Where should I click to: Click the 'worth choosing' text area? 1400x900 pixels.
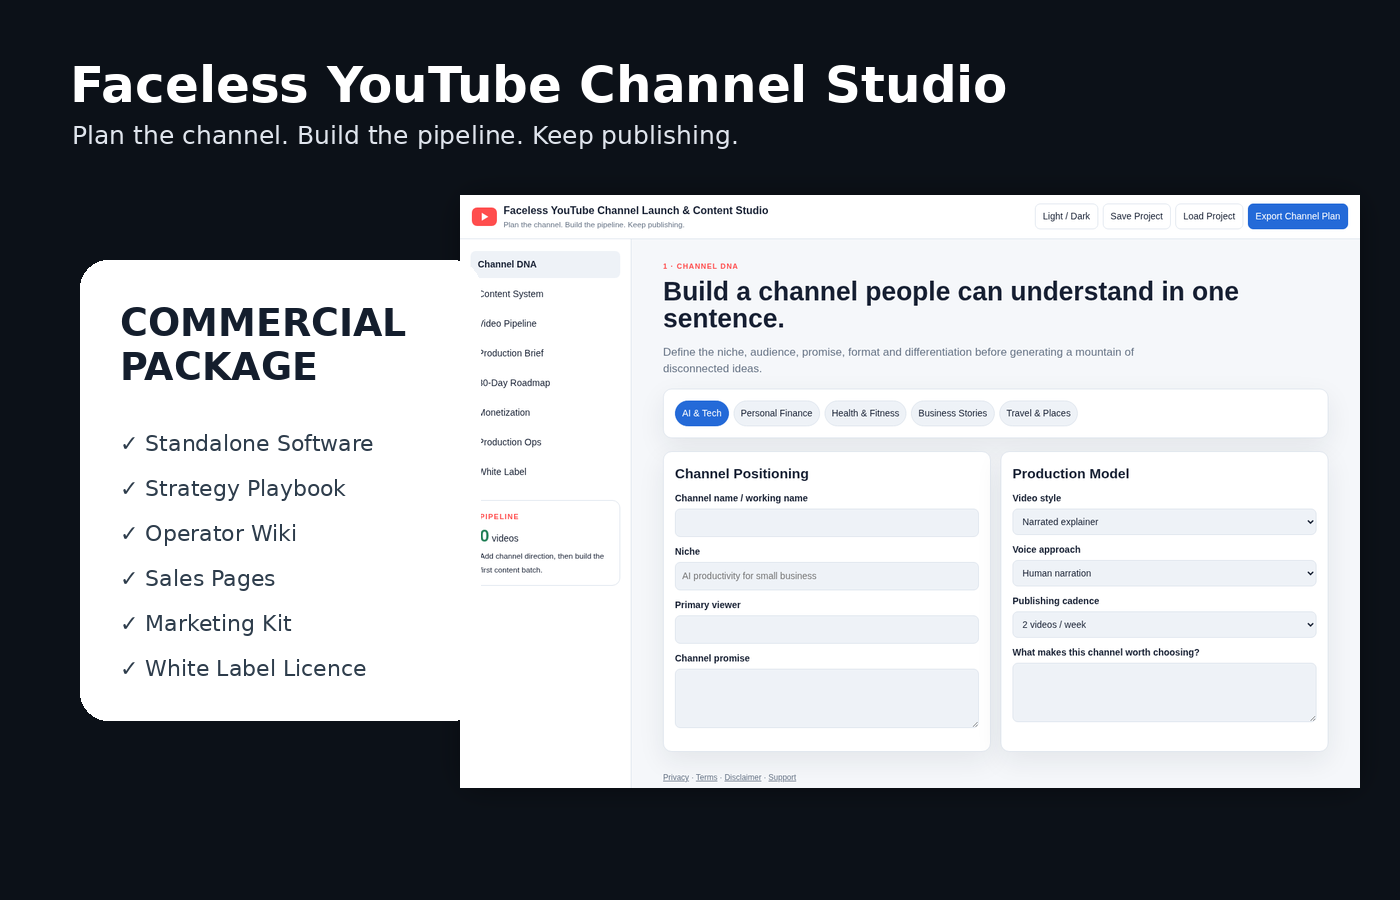[1164, 692]
